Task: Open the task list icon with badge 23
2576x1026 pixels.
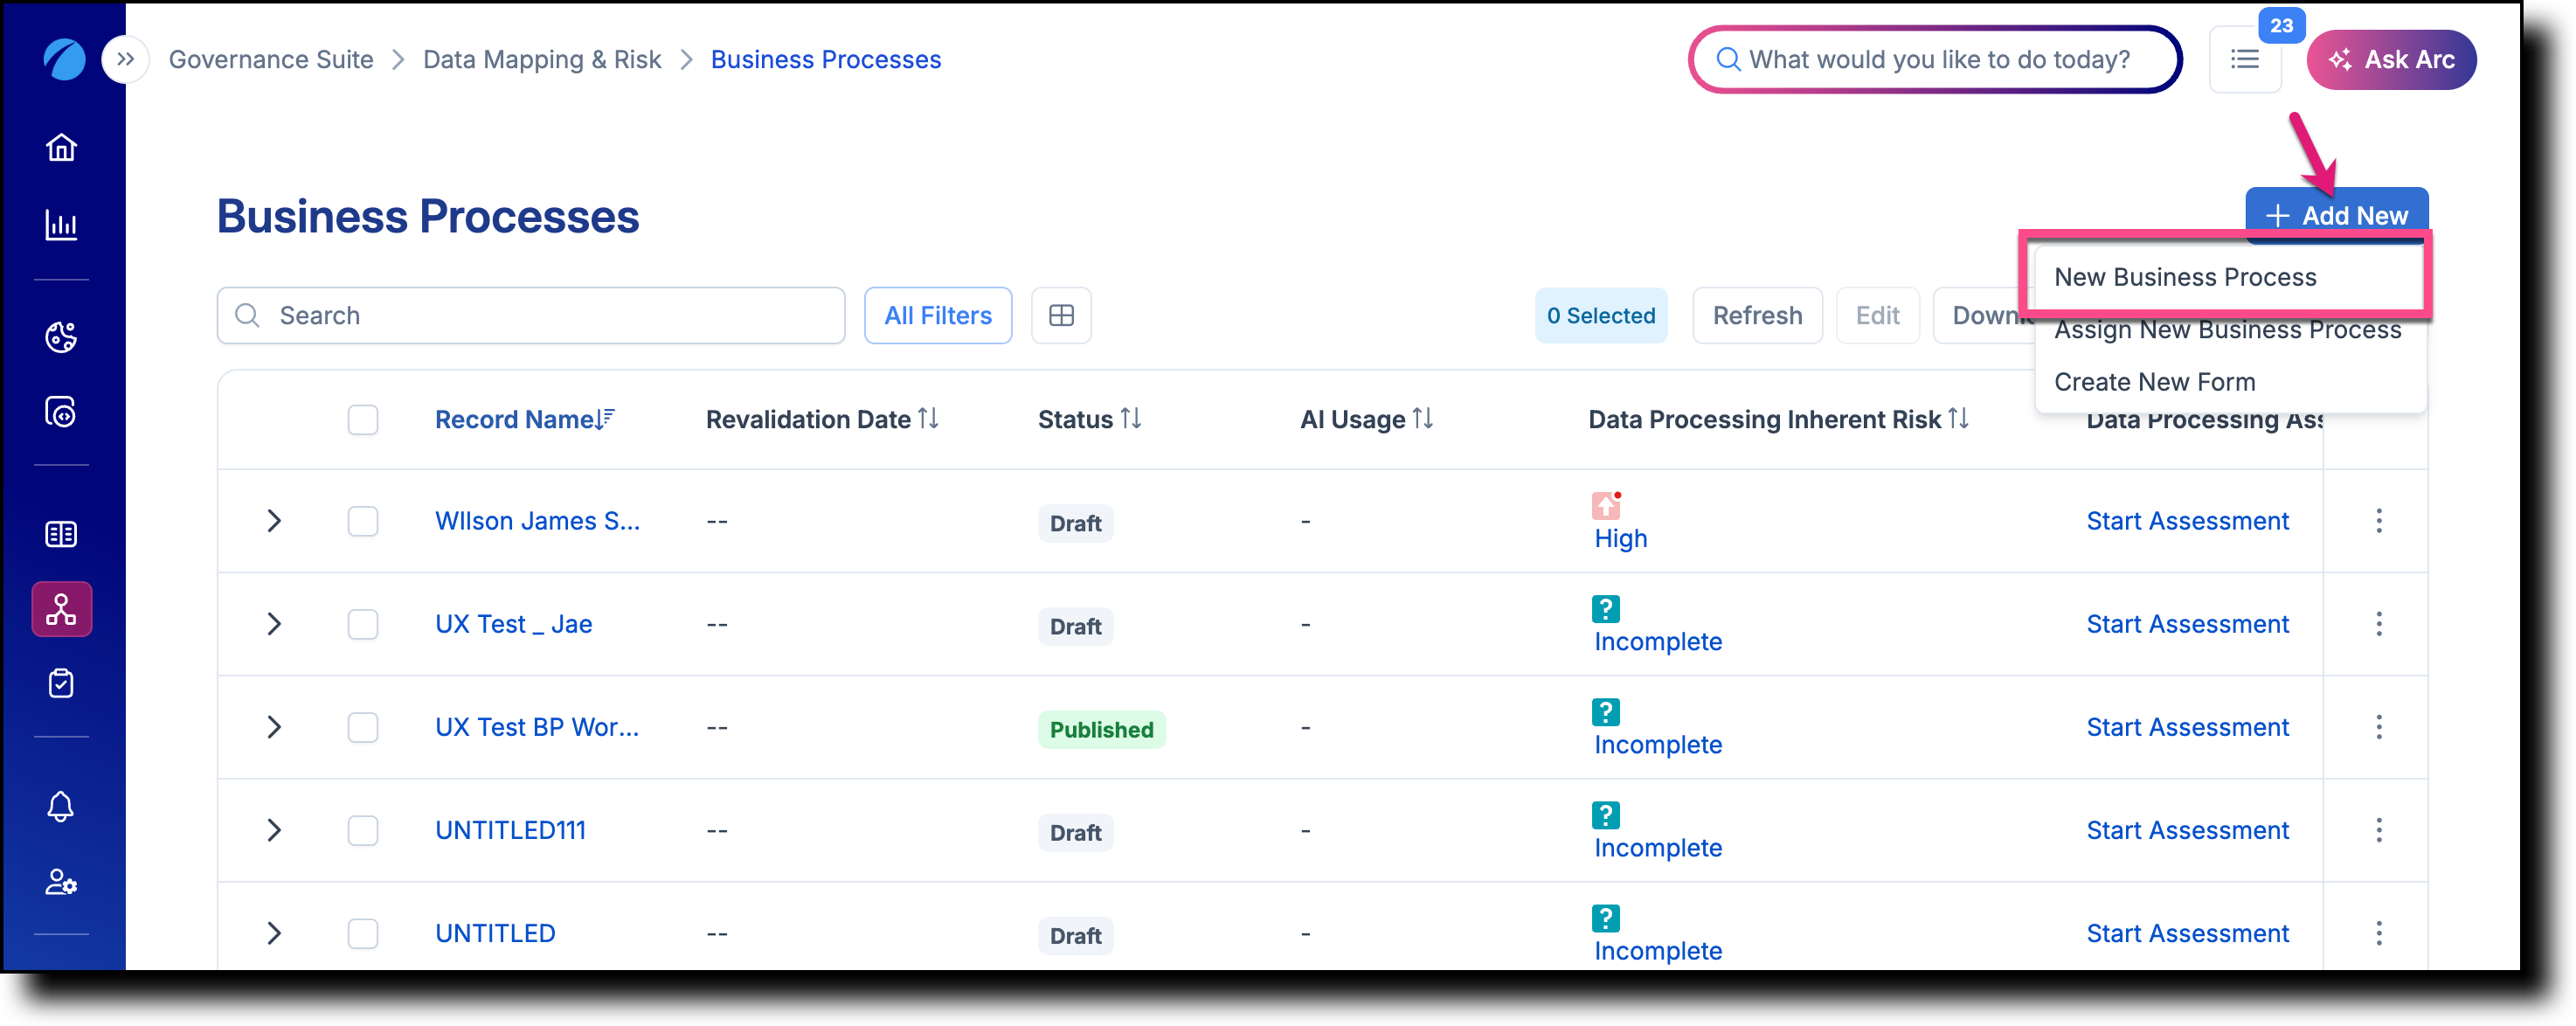Action: coord(2245,59)
